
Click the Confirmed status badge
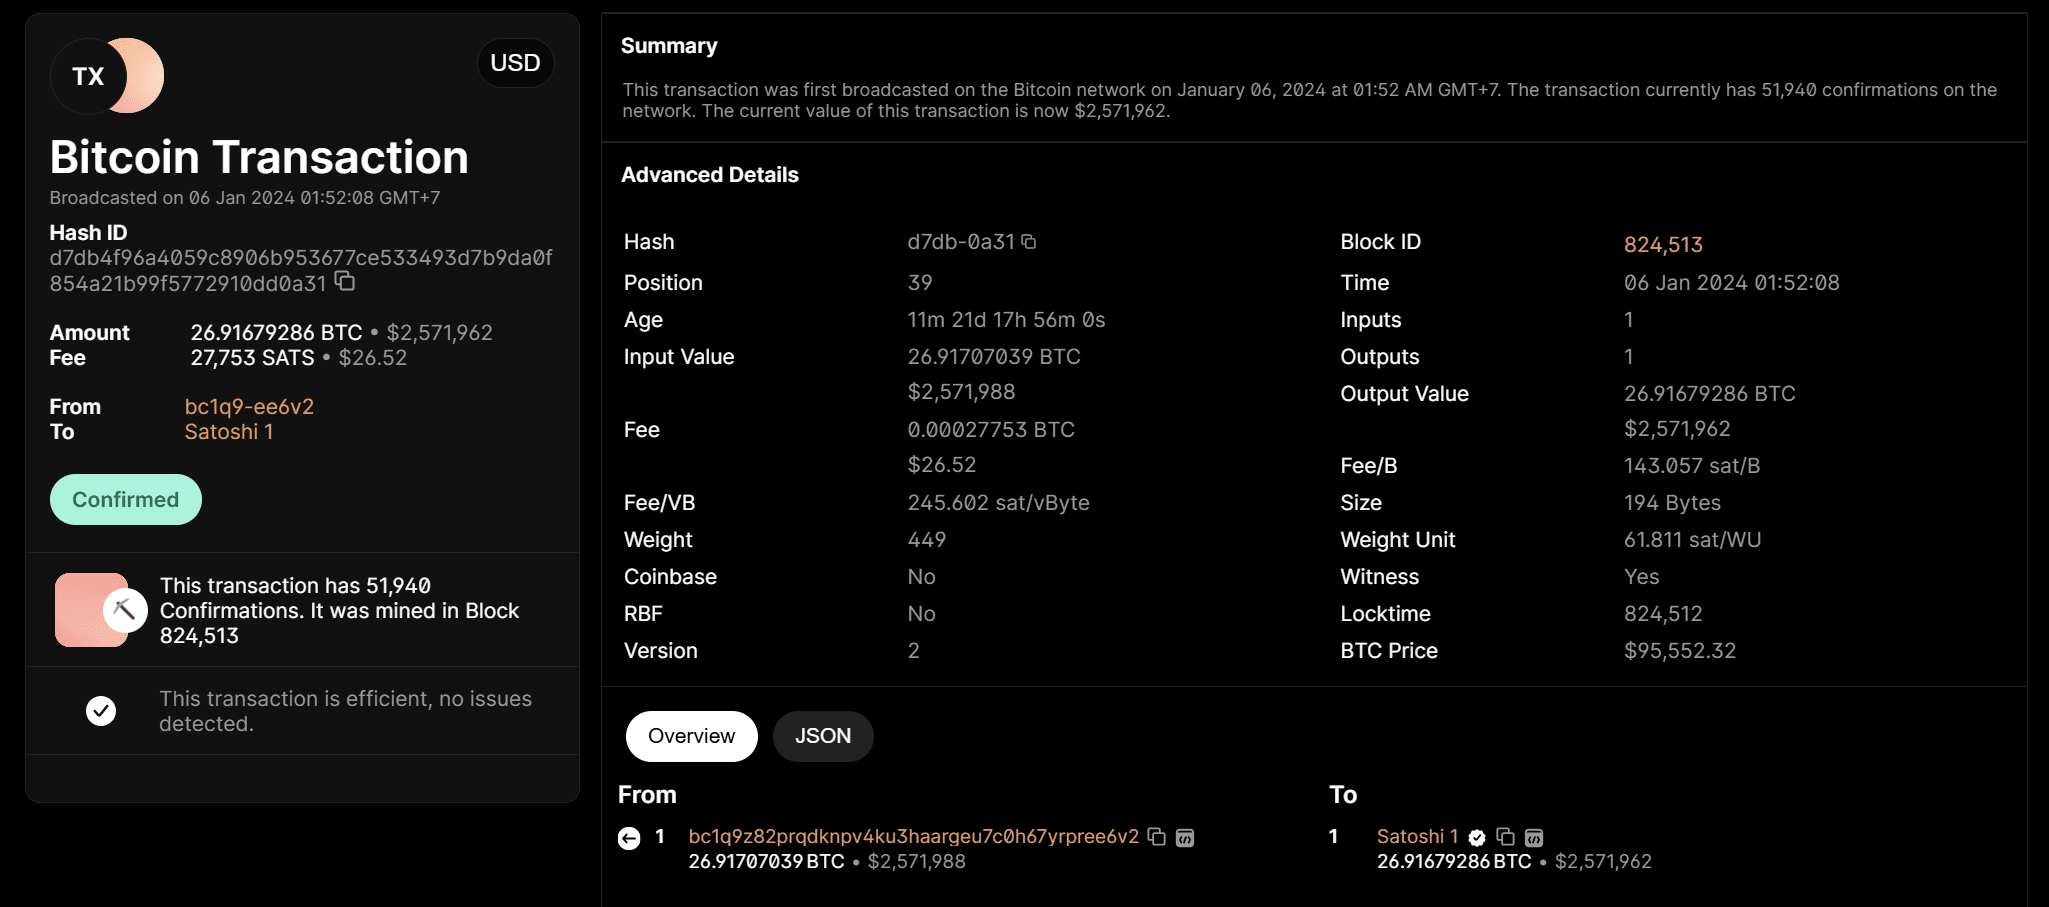[x=126, y=499]
